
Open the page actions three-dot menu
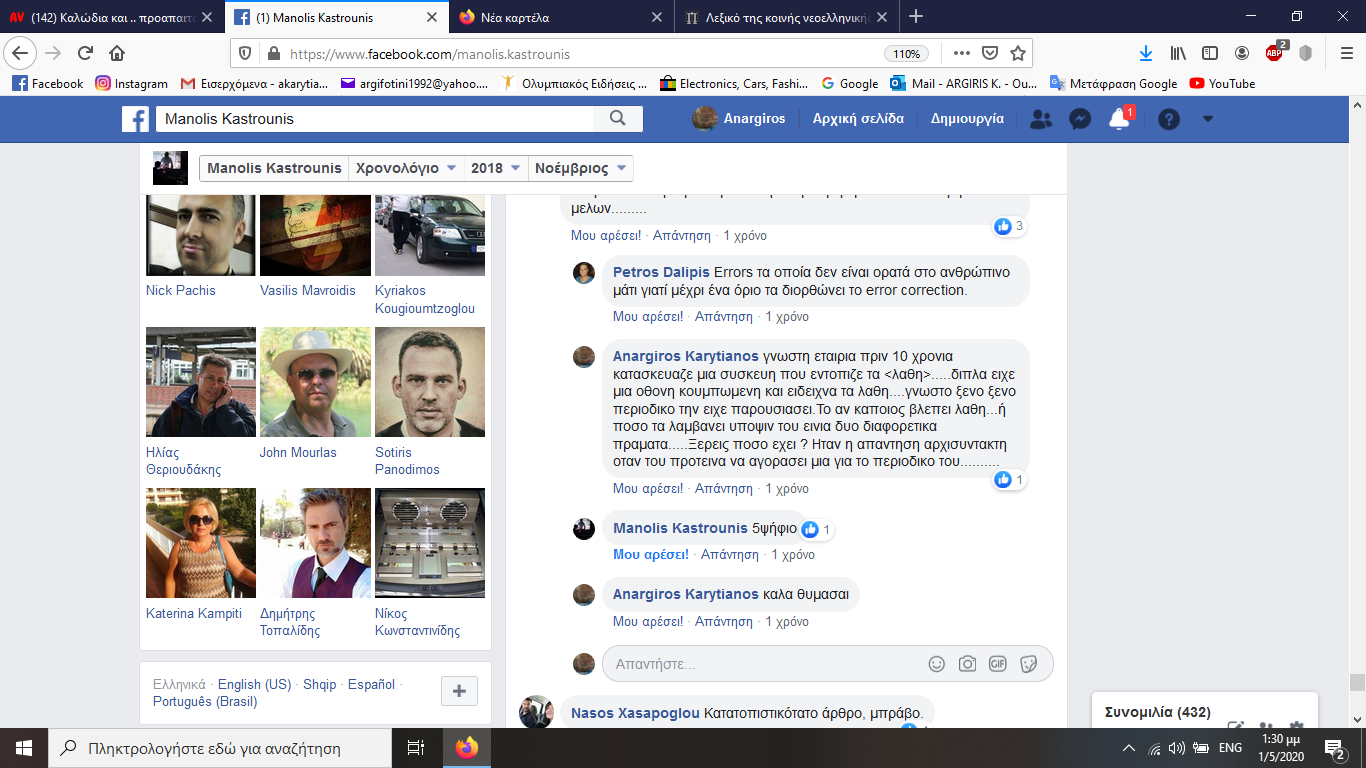point(961,53)
